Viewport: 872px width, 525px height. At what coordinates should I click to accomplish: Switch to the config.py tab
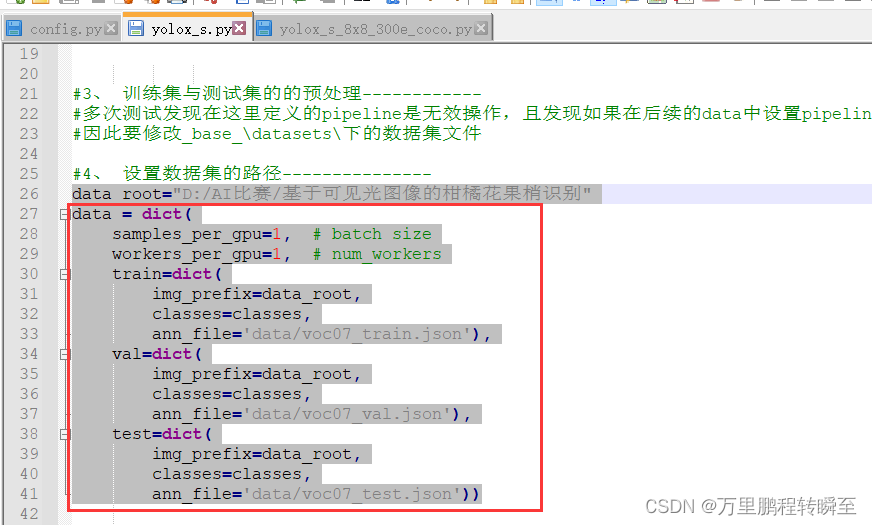click(66, 29)
